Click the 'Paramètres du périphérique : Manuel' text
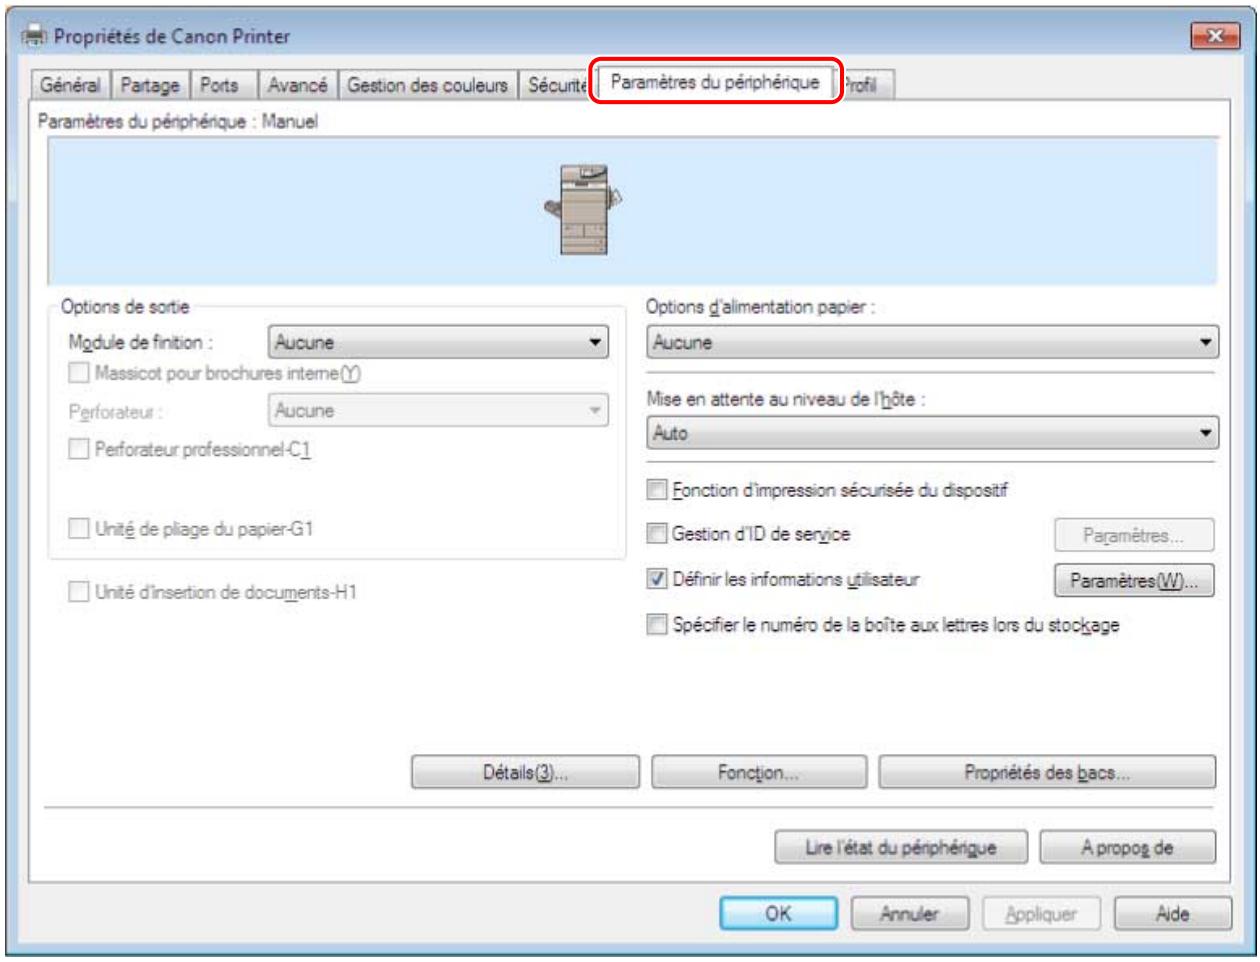The width and height of the screenshot is (1260, 962). (178, 122)
